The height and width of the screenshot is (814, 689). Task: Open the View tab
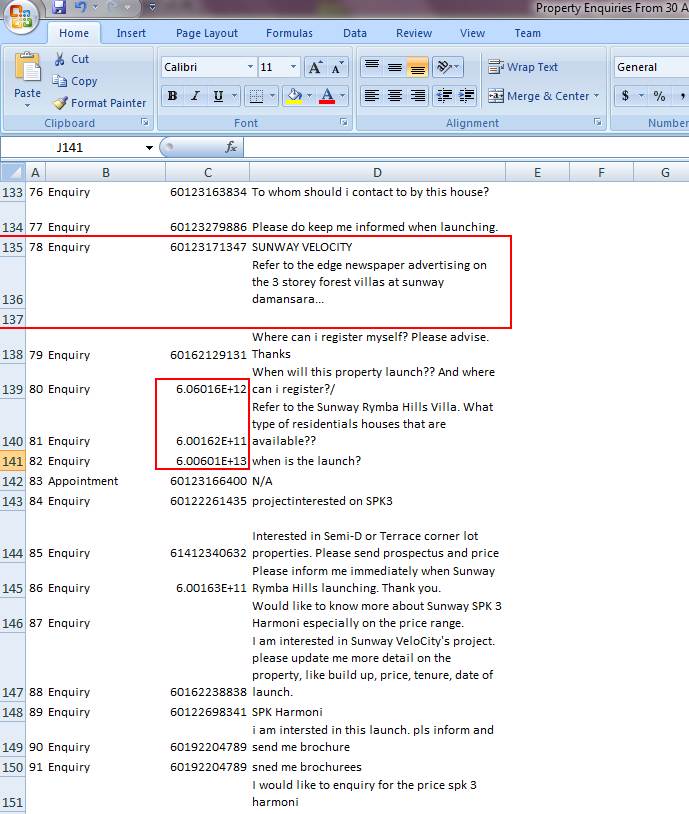(472, 33)
